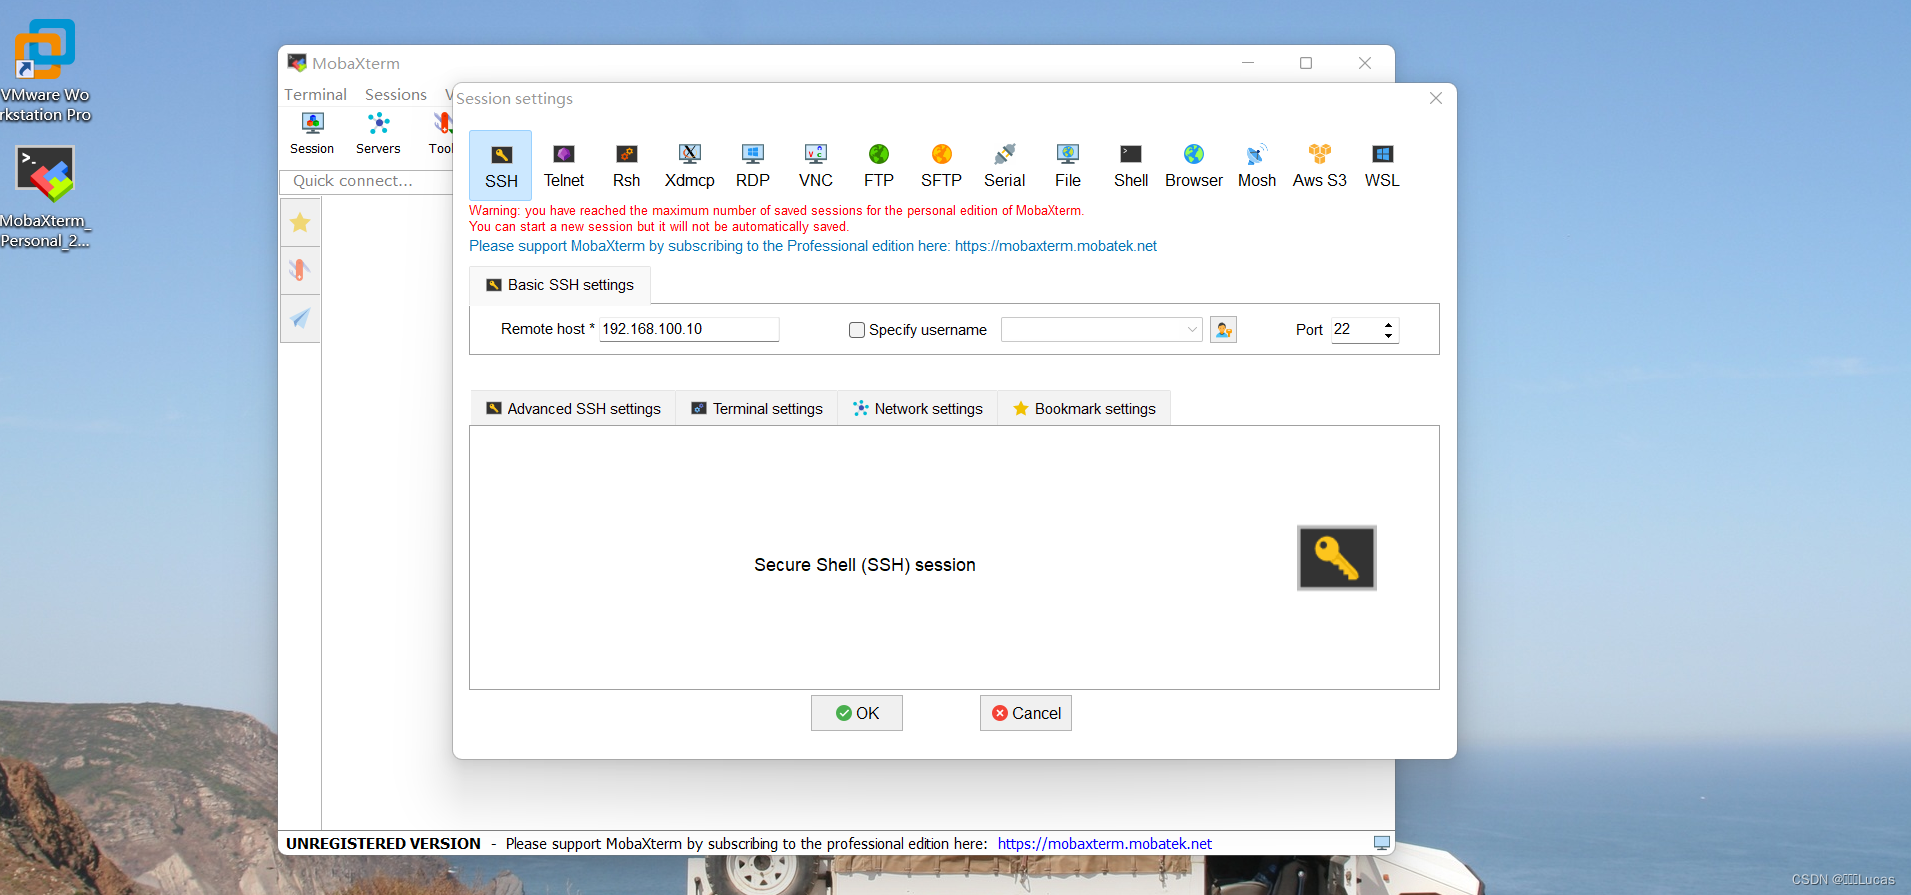Select the Shell session type

click(1131, 166)
